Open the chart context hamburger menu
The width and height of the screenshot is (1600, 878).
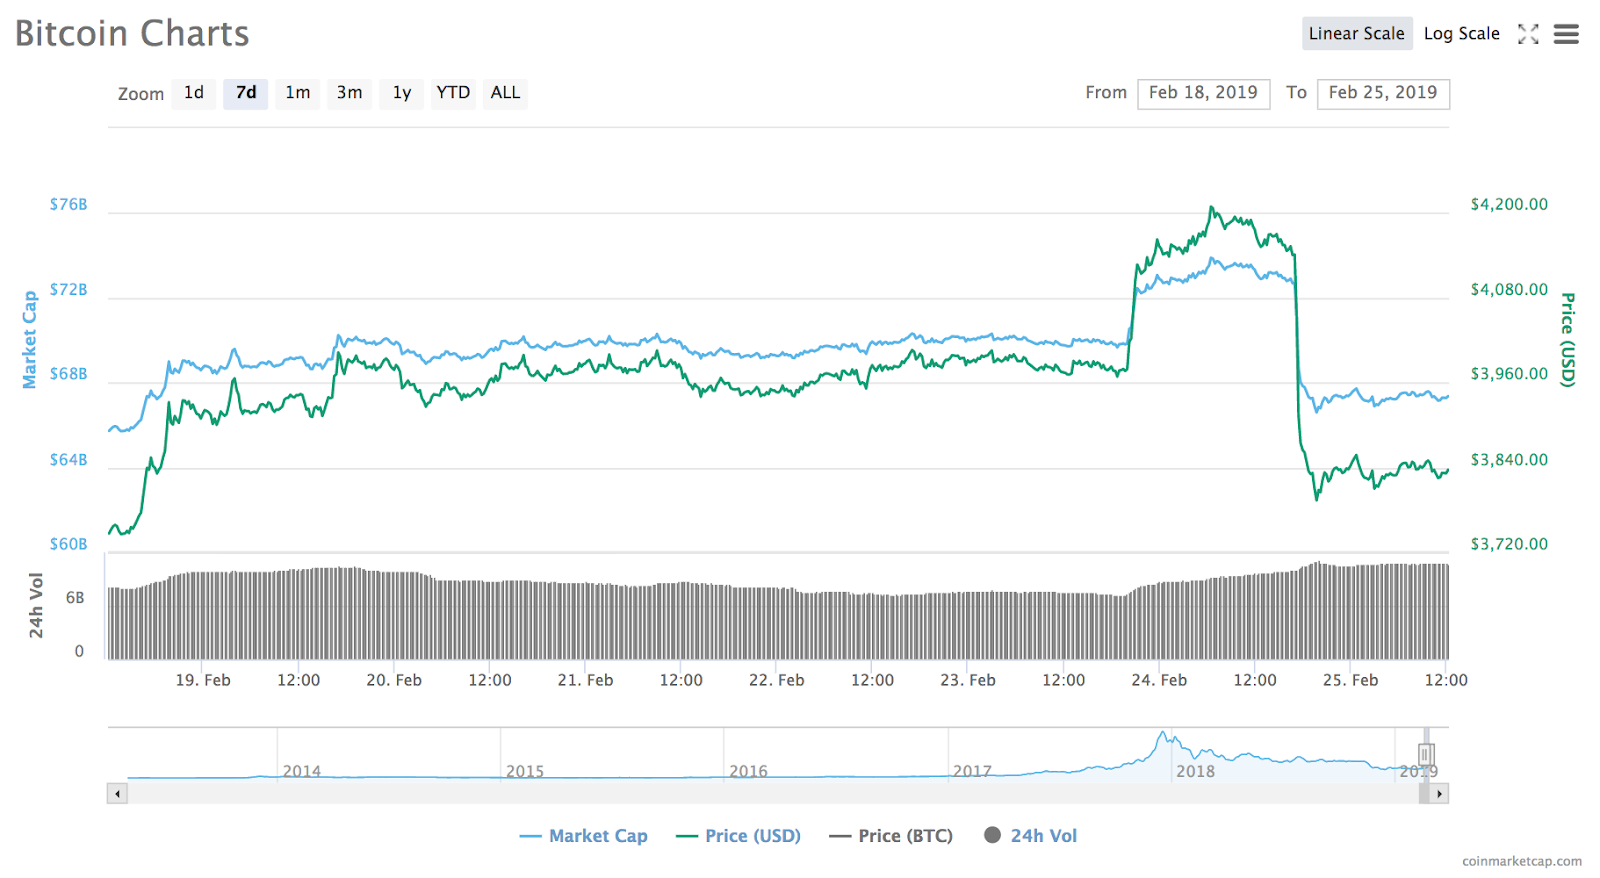pos(1566,34)
